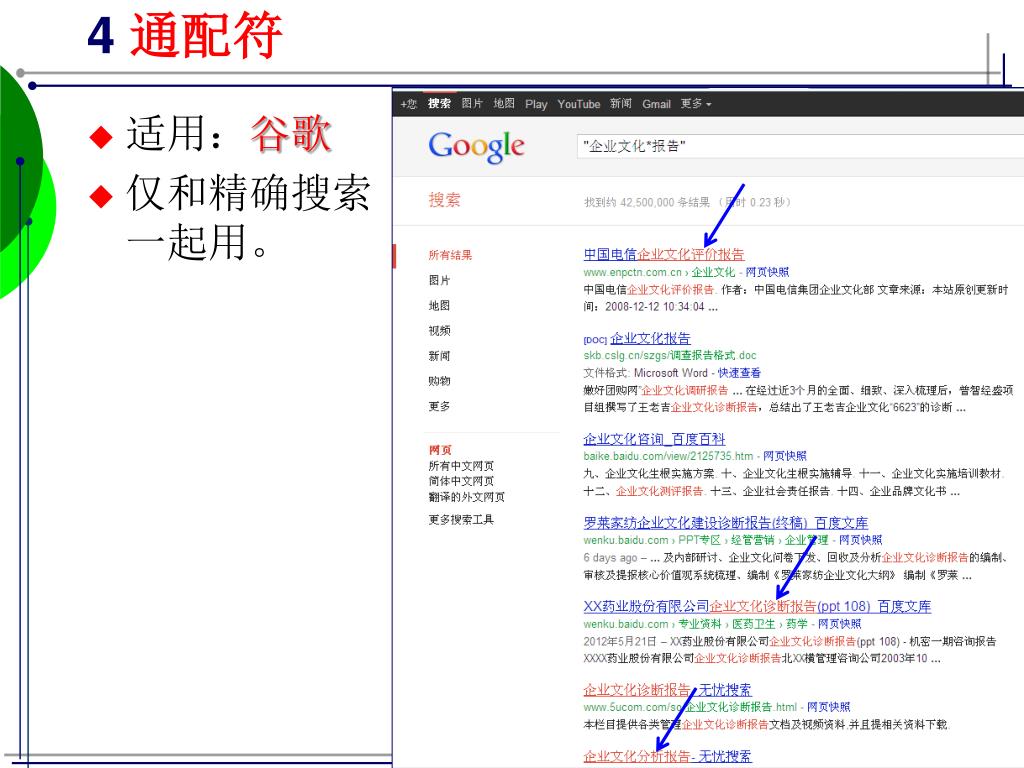1024x768 pixels.
Task: Expand the 更多 dropdown in the black bar
Action: click(696, 103)
